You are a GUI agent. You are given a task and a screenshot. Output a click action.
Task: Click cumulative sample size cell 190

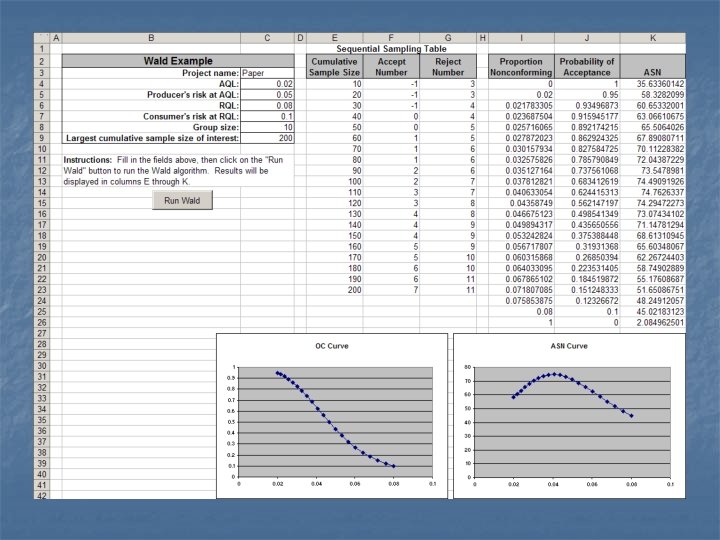coord(334,279)
